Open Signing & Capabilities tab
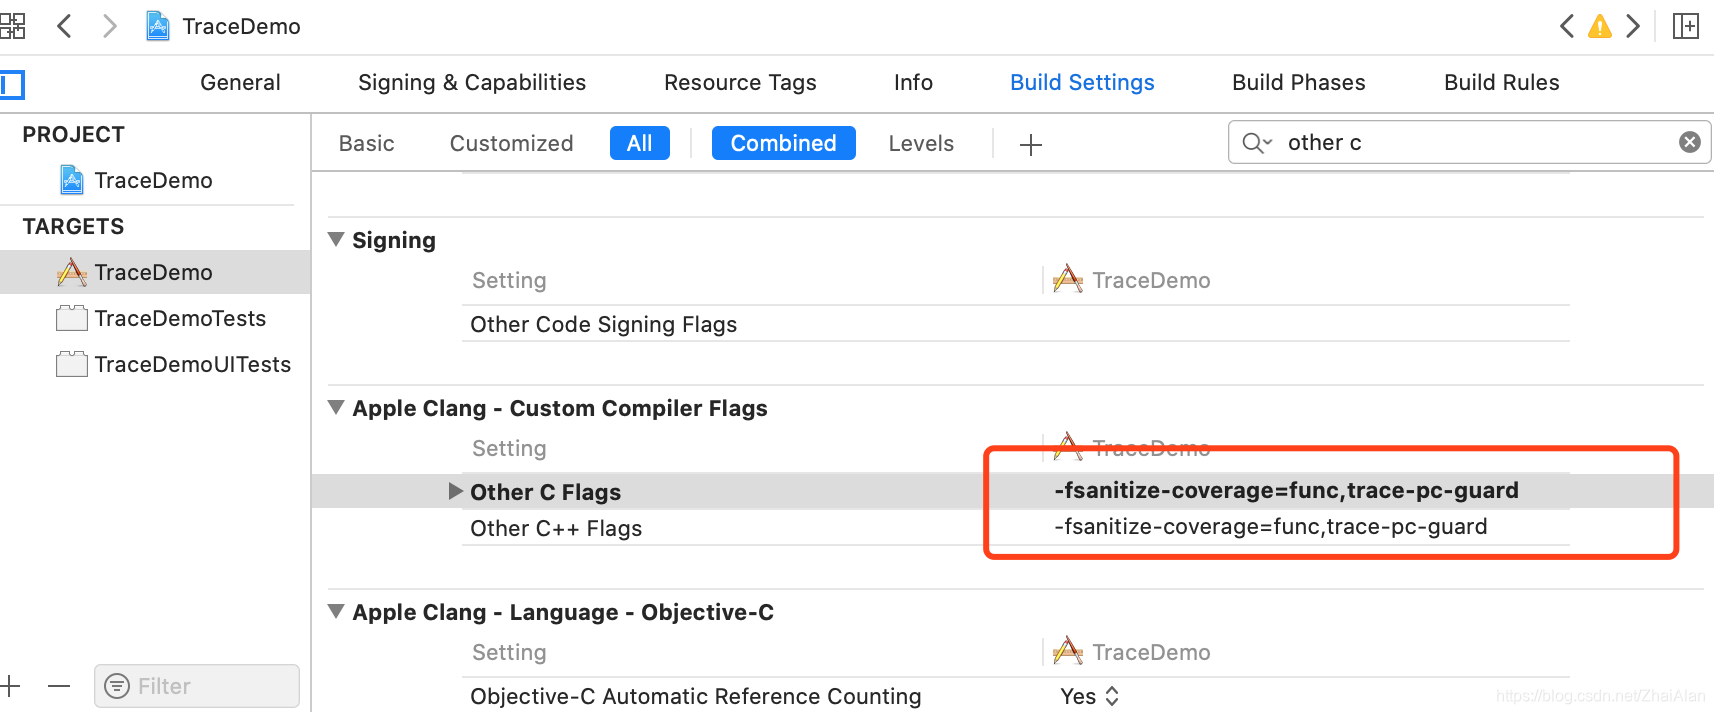This screenshot has height=714, width=1714. (472, 83)
